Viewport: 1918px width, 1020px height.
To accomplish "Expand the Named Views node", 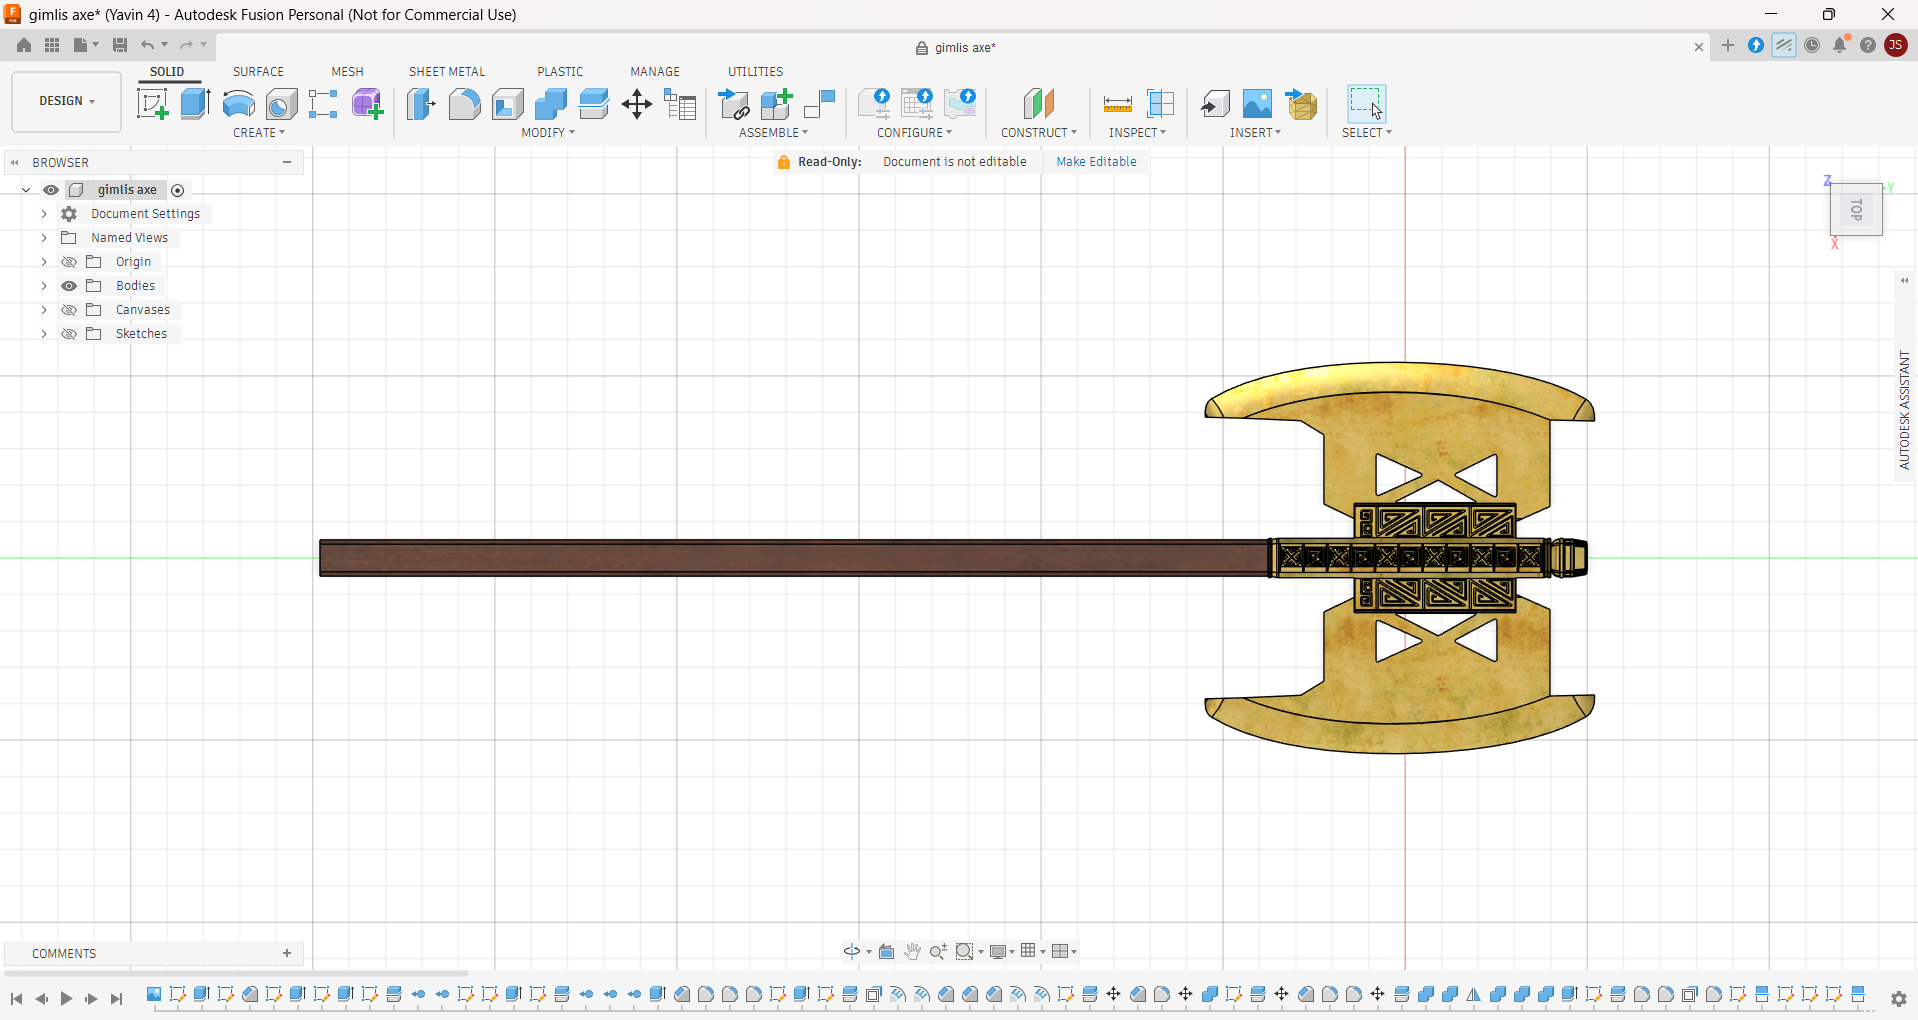I will tap(44, 238).
